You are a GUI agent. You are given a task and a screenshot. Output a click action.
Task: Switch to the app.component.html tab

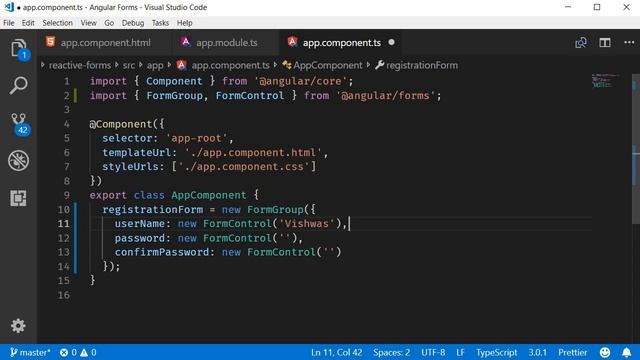pos(105,42)
